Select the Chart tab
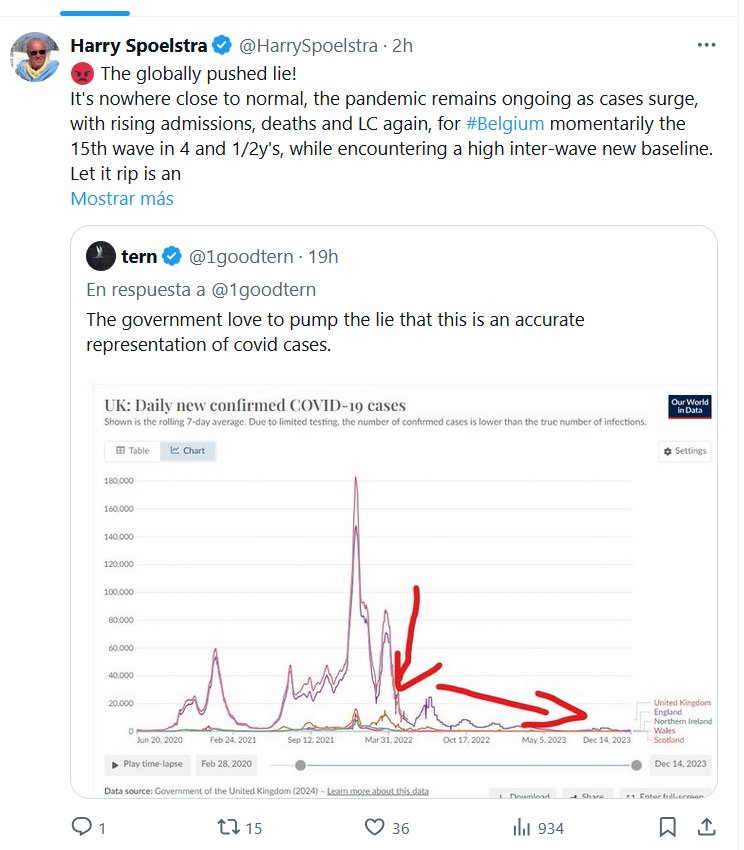744x850 pixels. 188,451
